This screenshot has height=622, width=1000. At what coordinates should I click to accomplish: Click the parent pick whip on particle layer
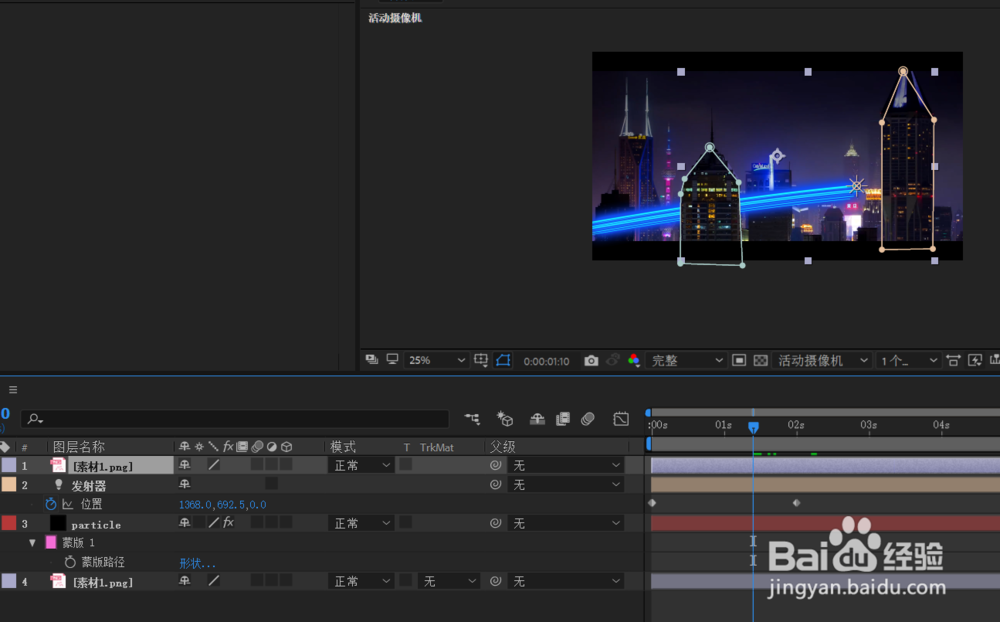click(496, 523)
